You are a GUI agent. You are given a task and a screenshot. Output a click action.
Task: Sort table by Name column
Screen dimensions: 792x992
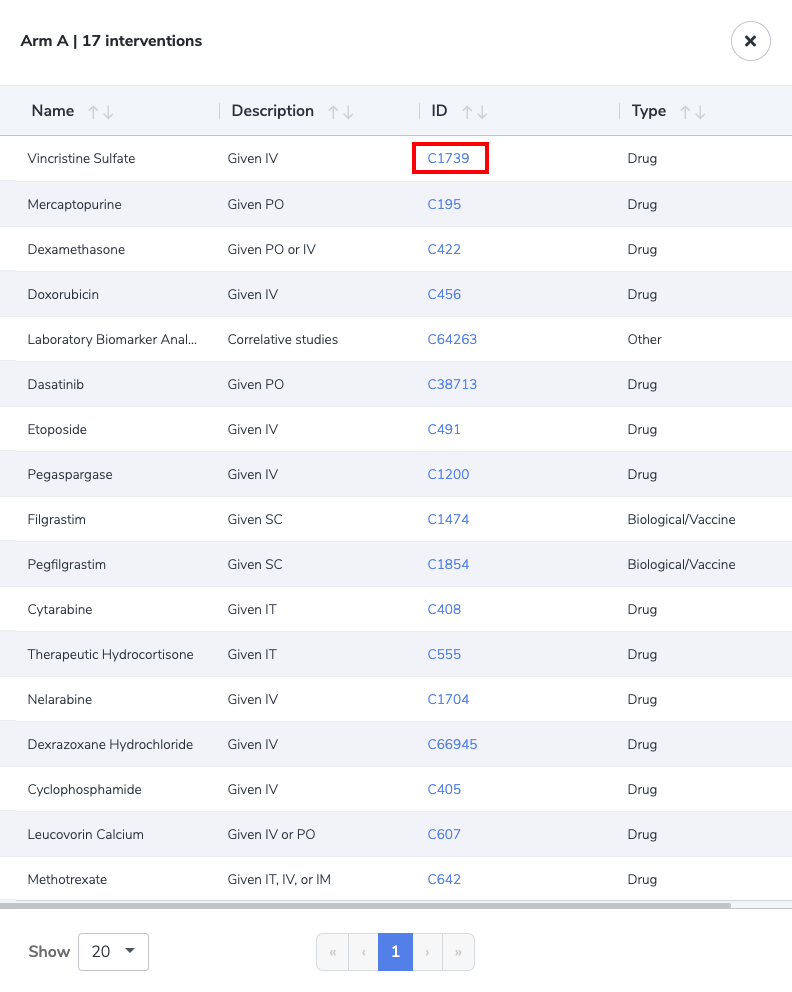pyautogui.click(x=100, y=112)
